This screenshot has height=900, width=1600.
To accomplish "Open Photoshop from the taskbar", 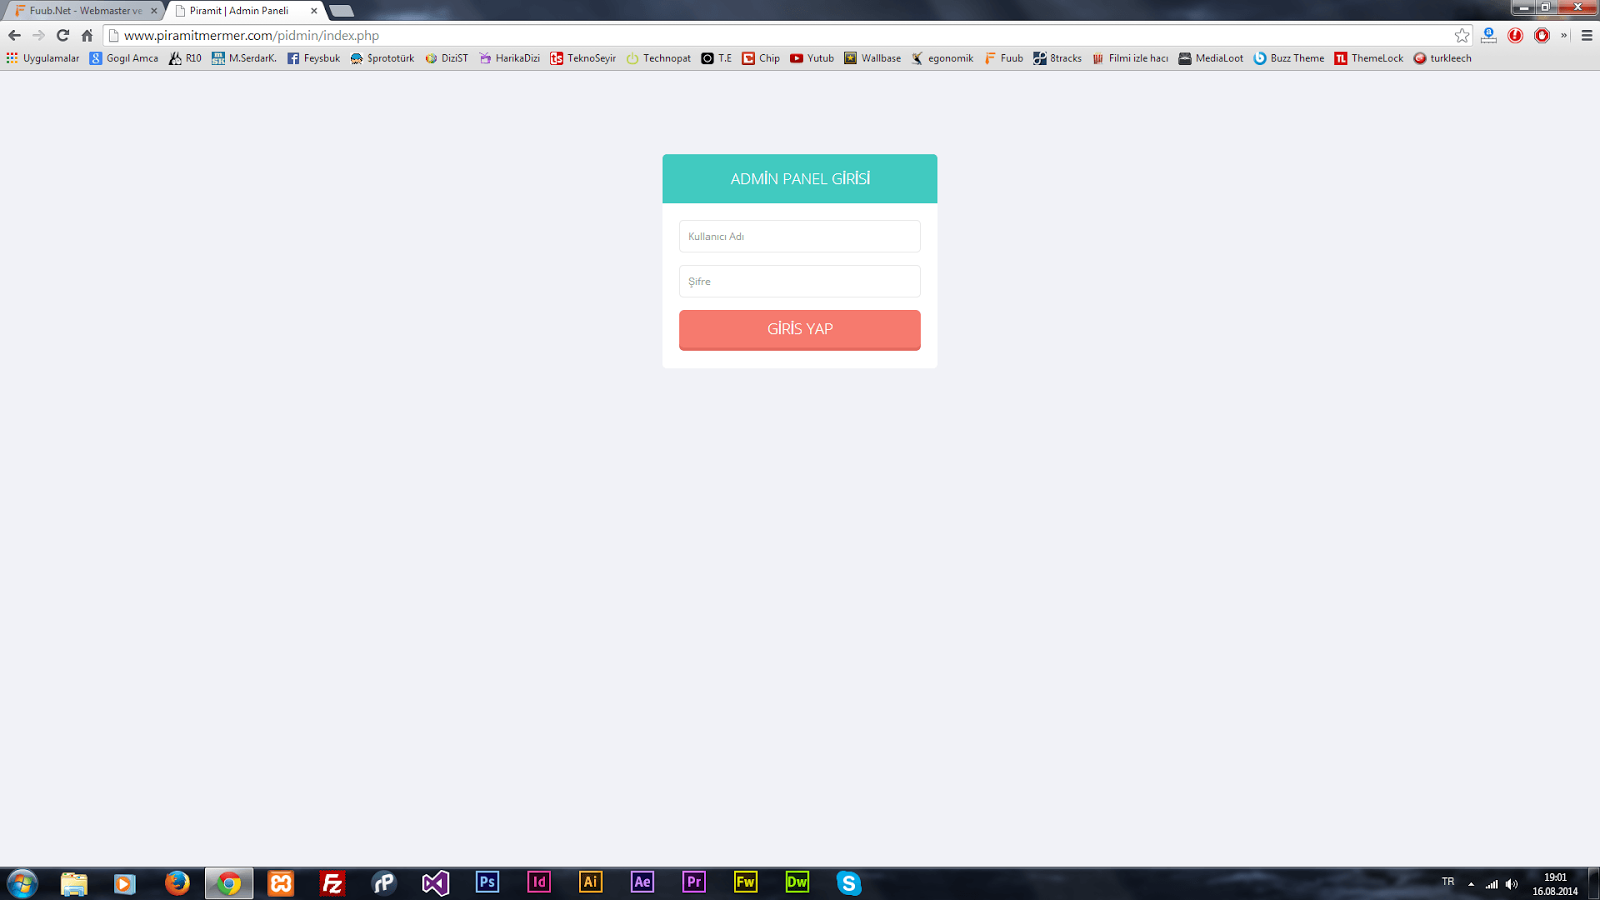I will coord(487,883).
